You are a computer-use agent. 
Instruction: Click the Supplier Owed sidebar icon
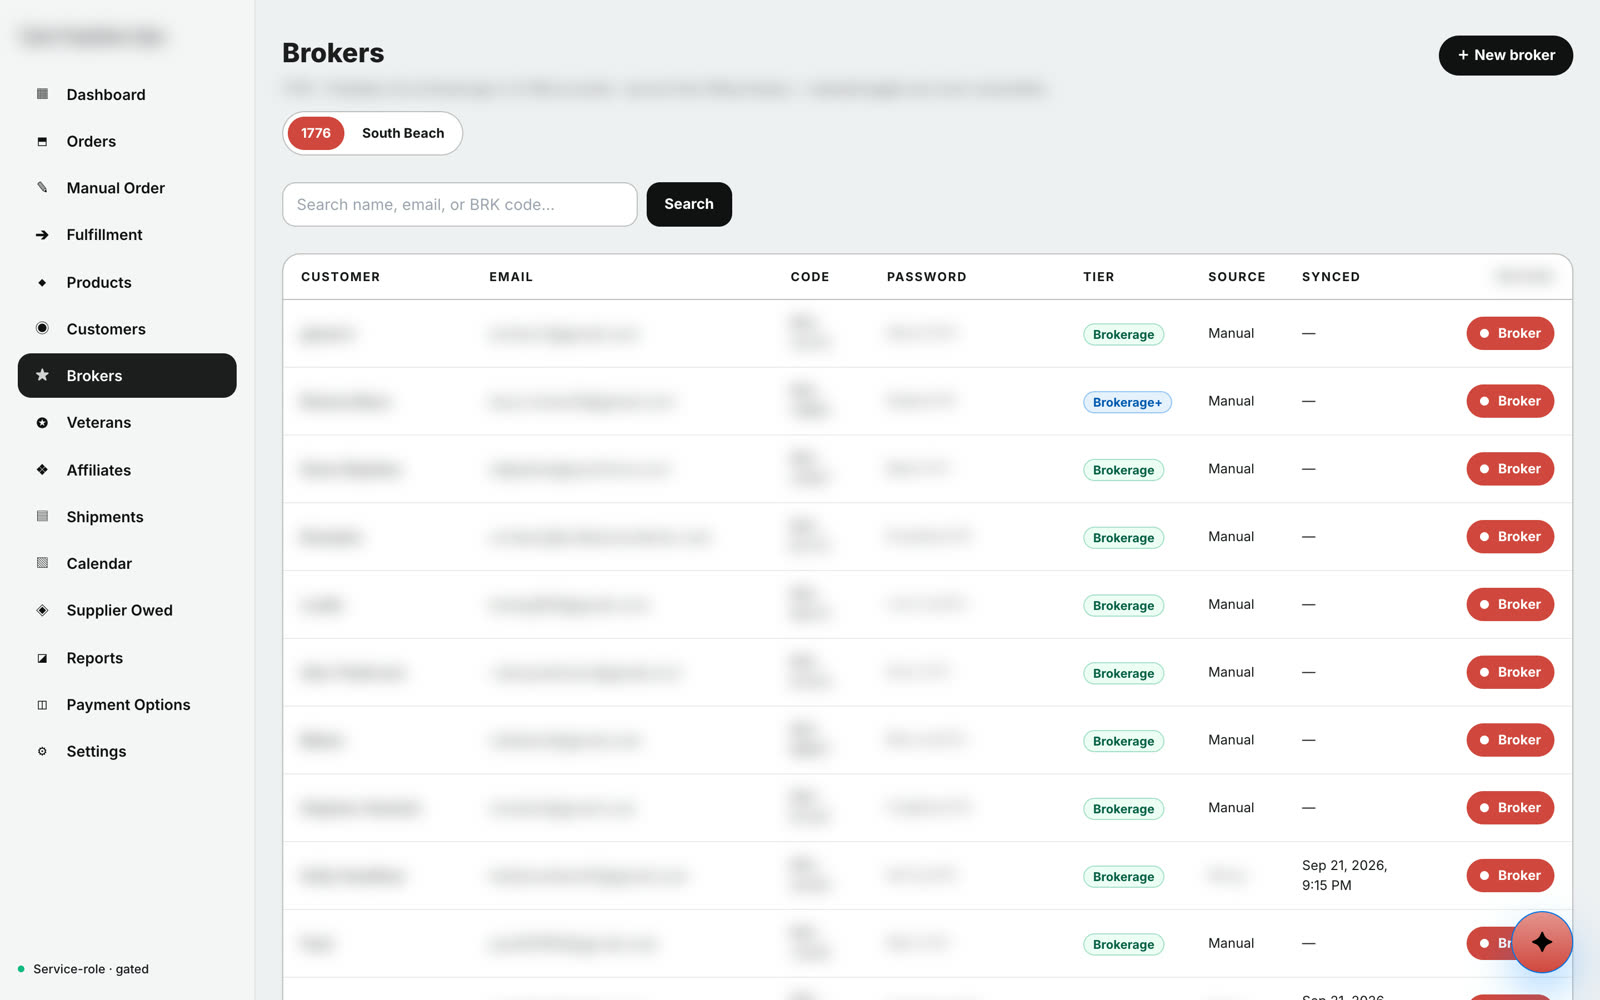[x=42, y=610]
